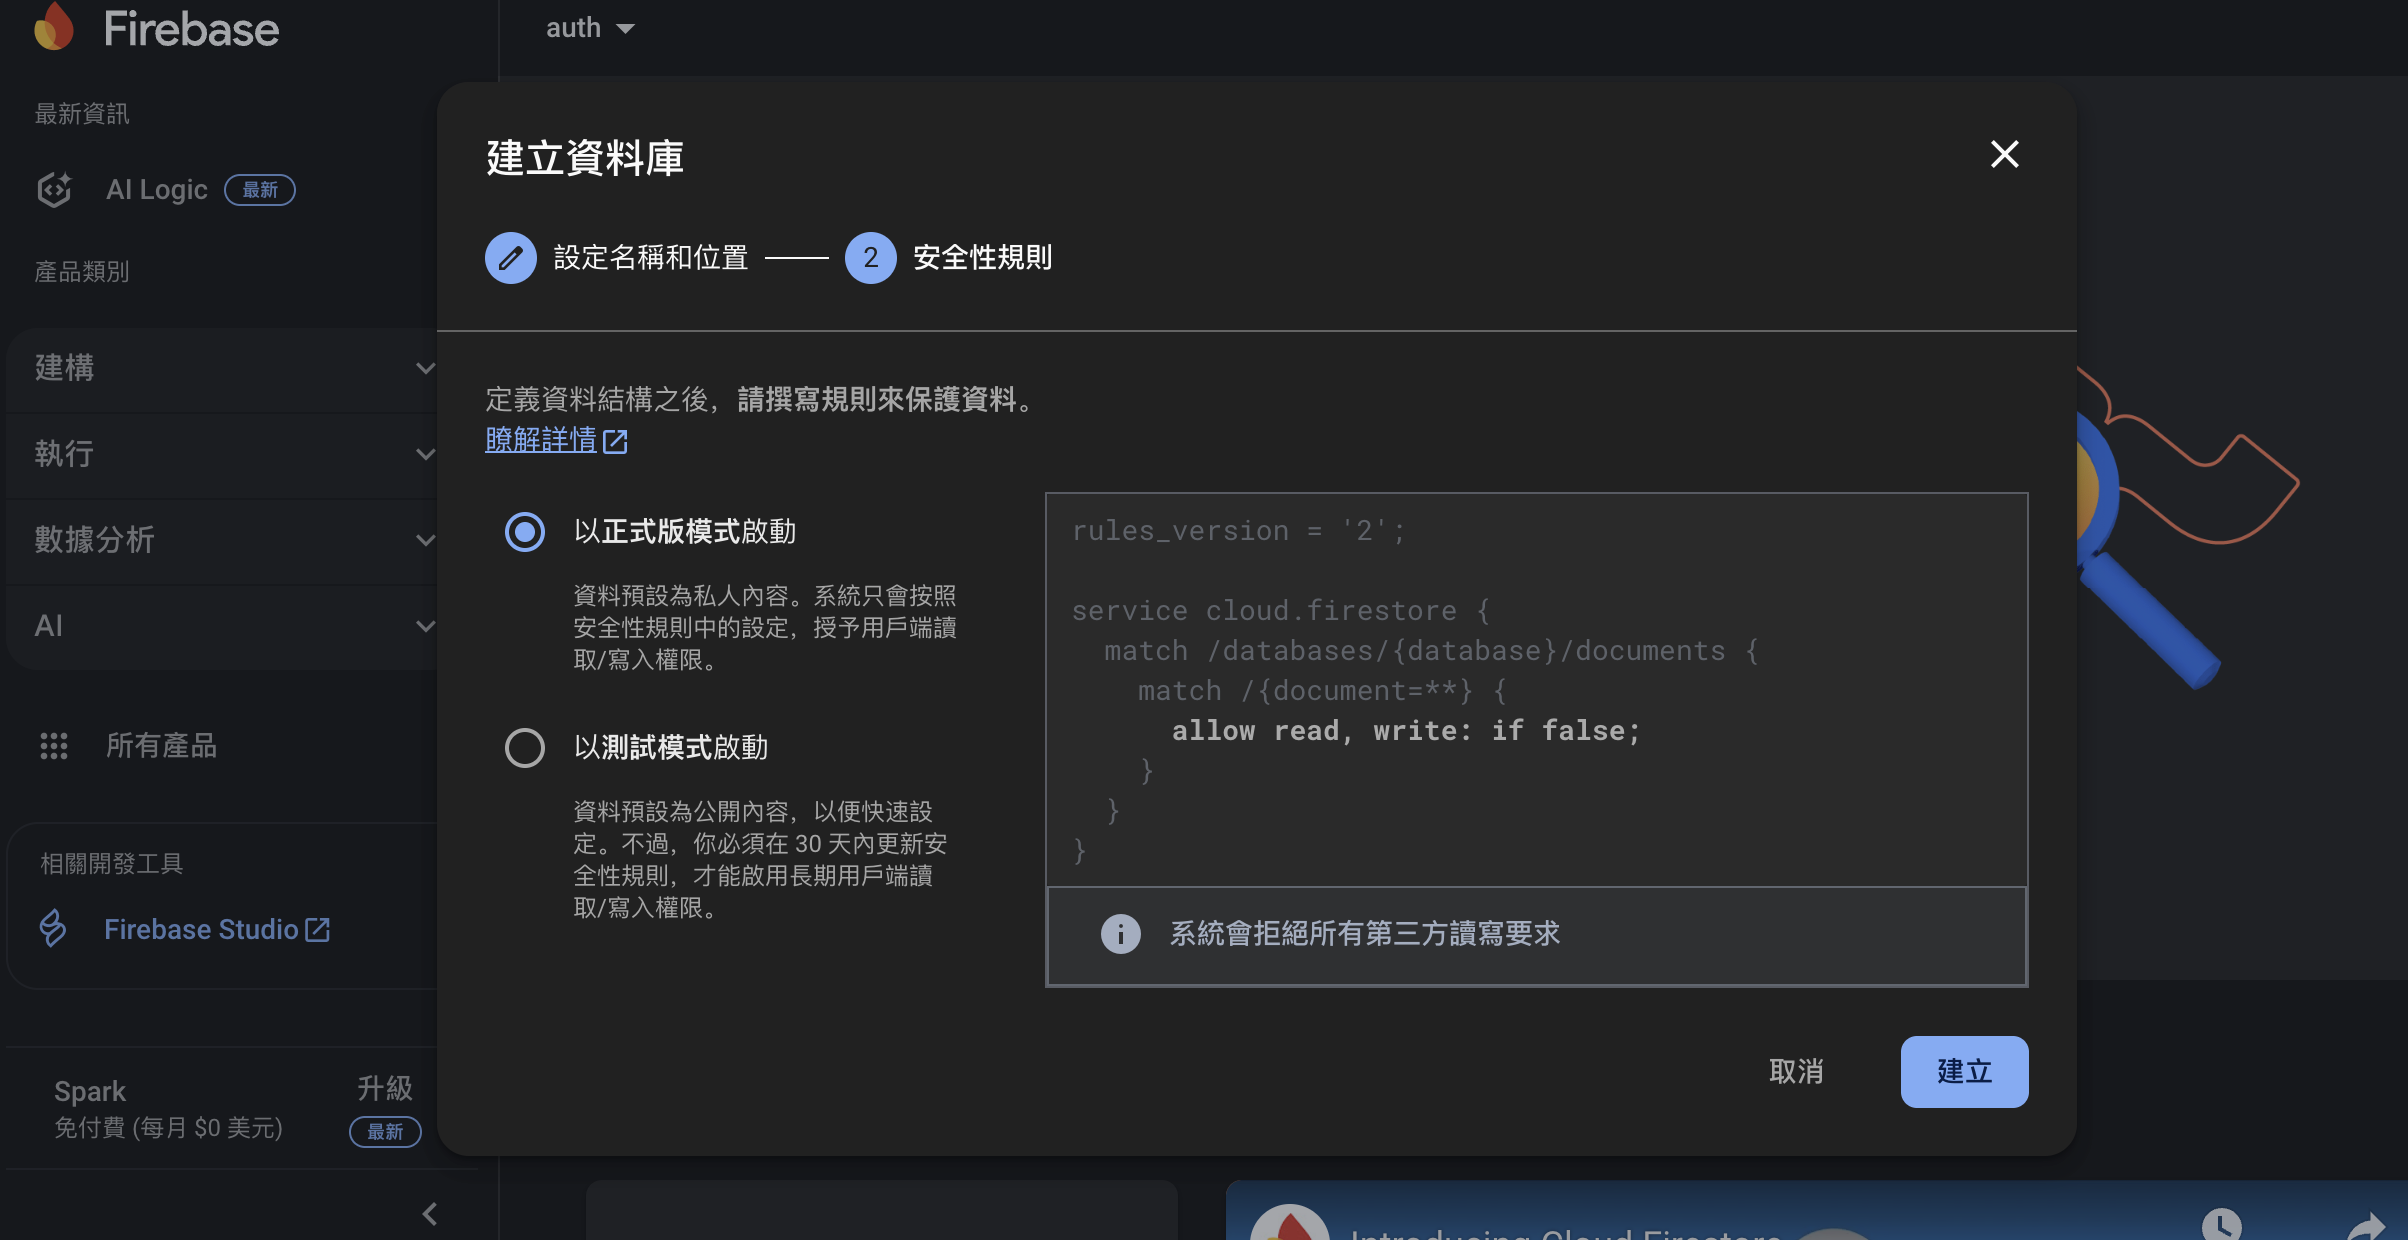Click the service cloud.firestore line
Image resolution: width=2408 pixels, height=1240 pixels.
click(1281, 611)
